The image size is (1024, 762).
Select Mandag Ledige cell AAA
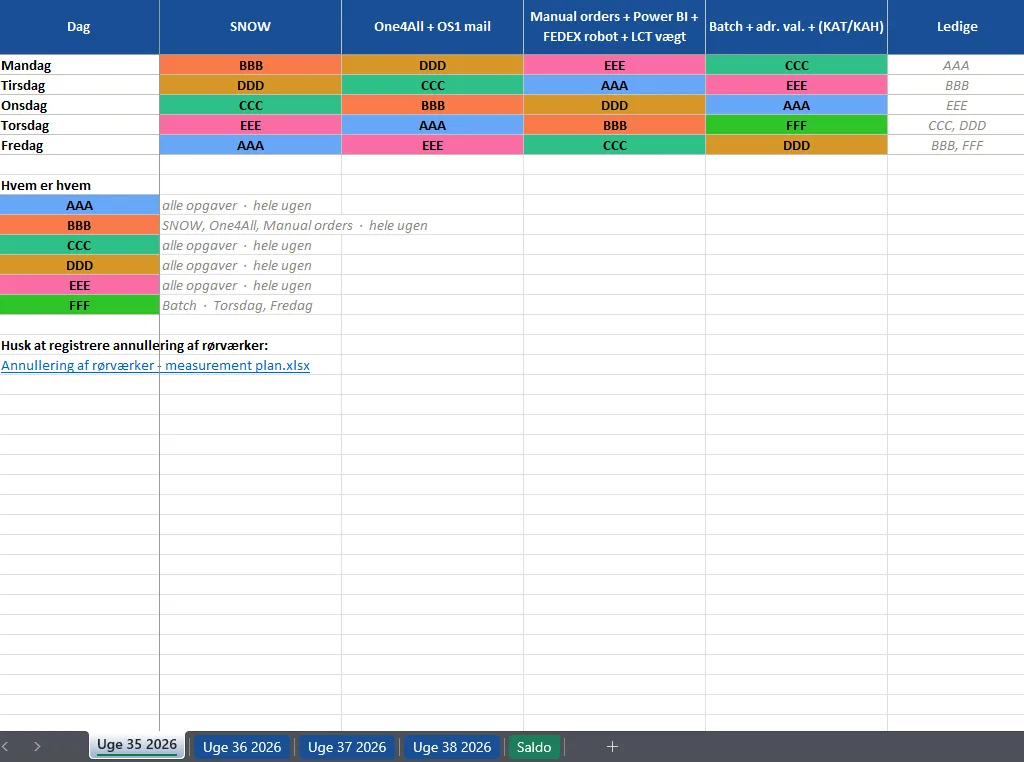point(957,65)
